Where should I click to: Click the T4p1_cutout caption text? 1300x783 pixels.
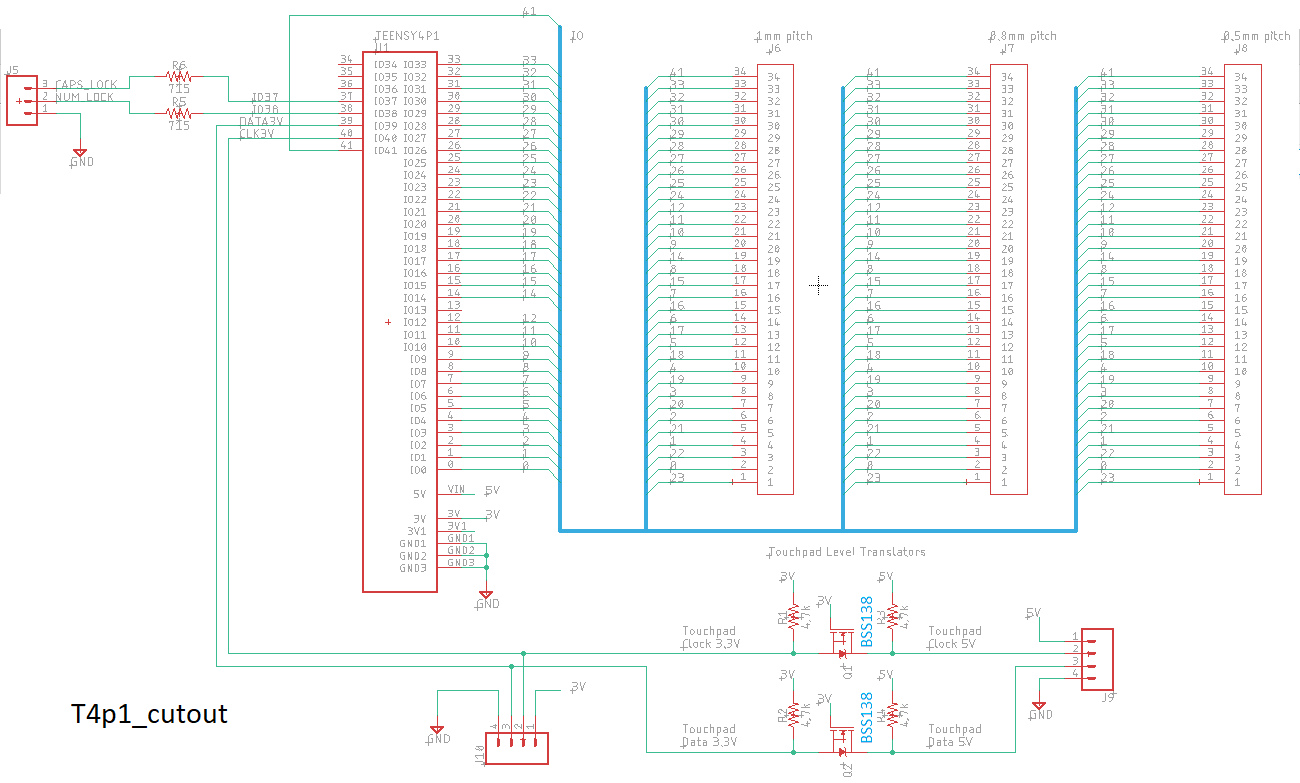click(x=150, y=714)
